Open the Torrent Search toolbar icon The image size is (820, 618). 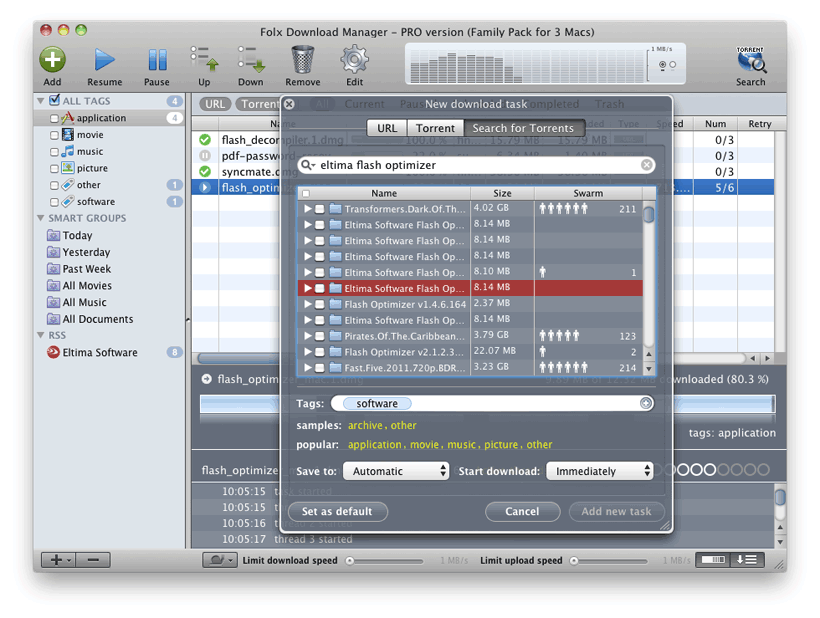click(x=751, y=60)
